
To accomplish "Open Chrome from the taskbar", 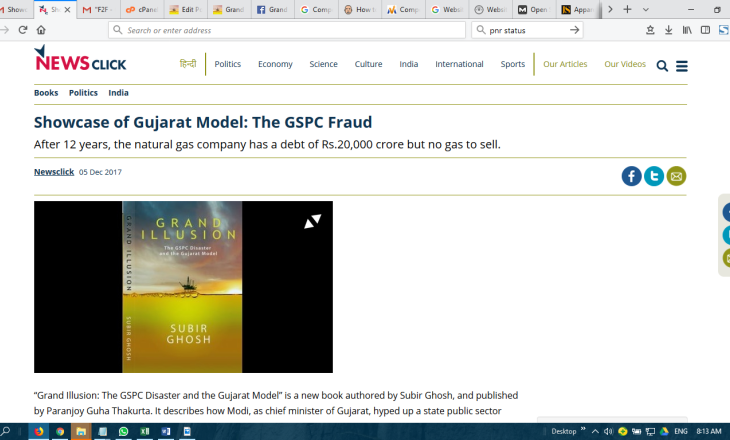I will 60,431.
